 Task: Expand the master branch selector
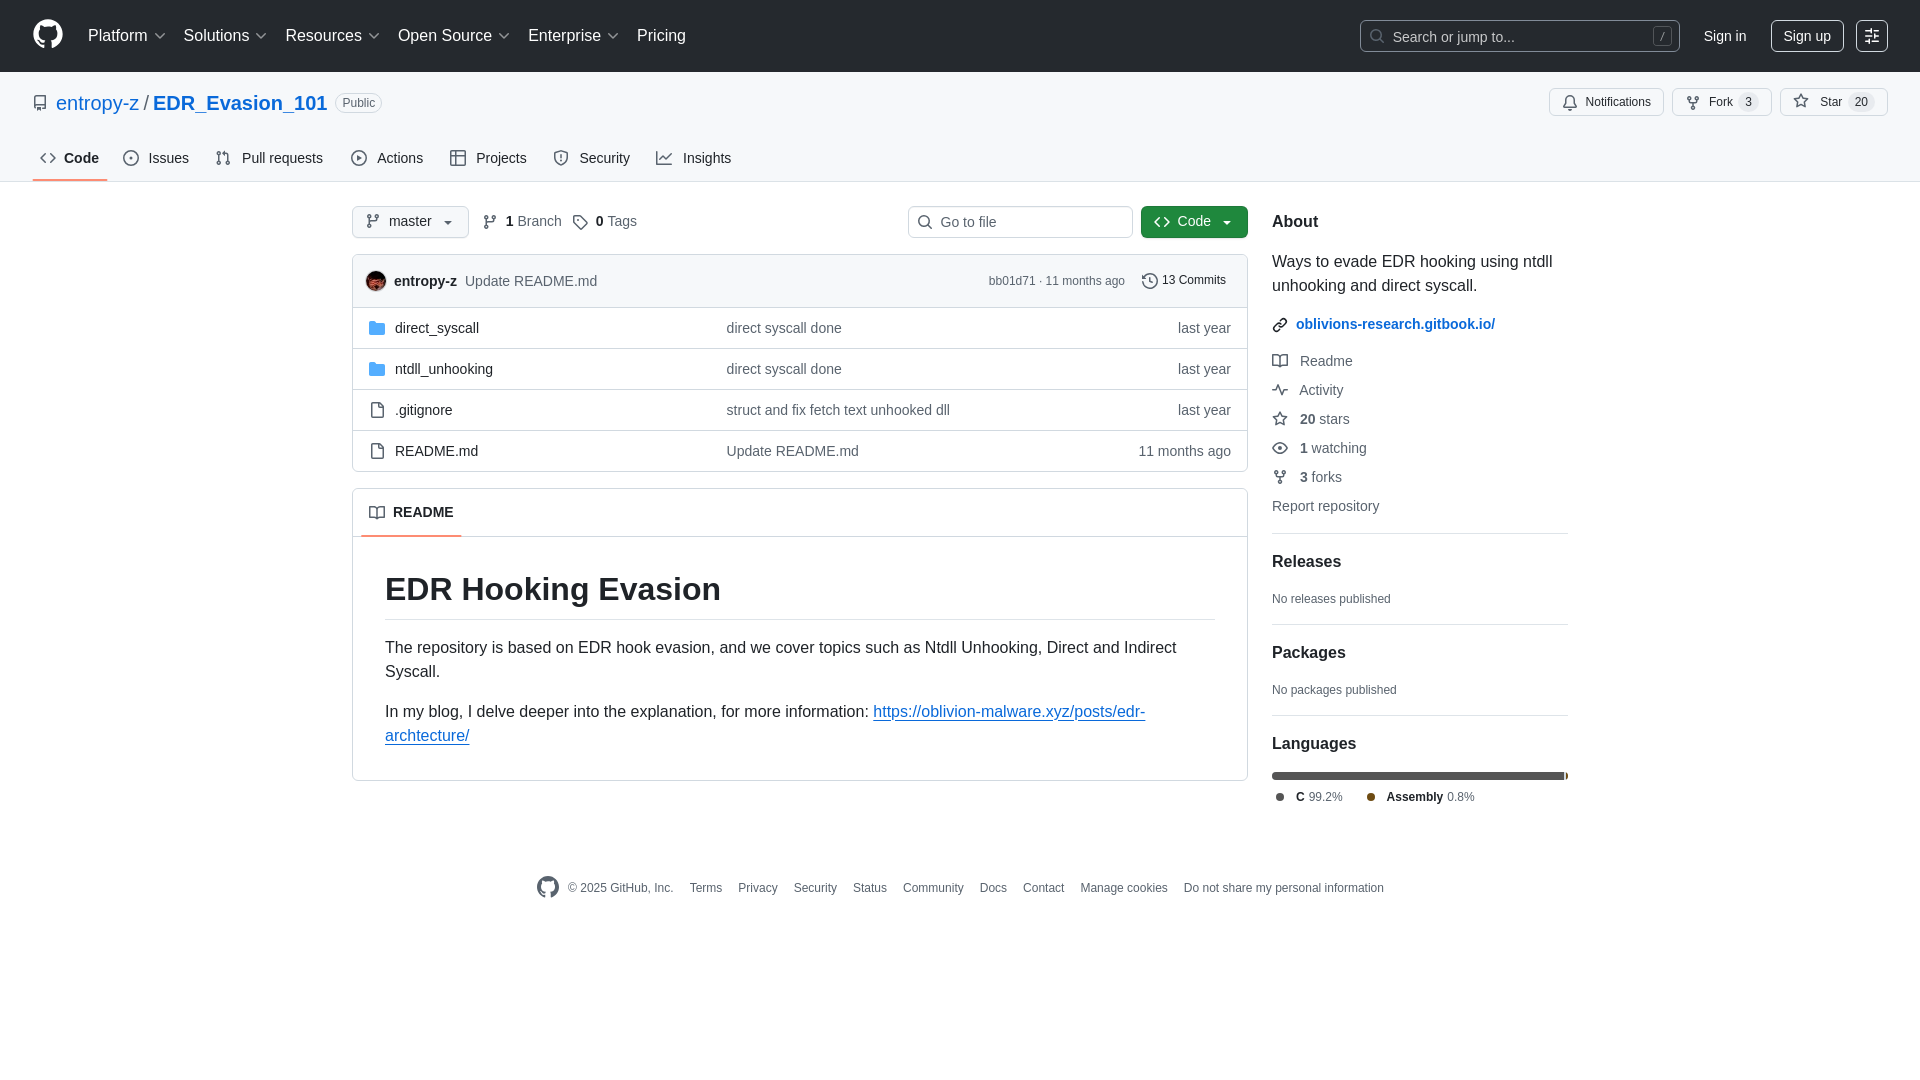click(x=409, y=222)
